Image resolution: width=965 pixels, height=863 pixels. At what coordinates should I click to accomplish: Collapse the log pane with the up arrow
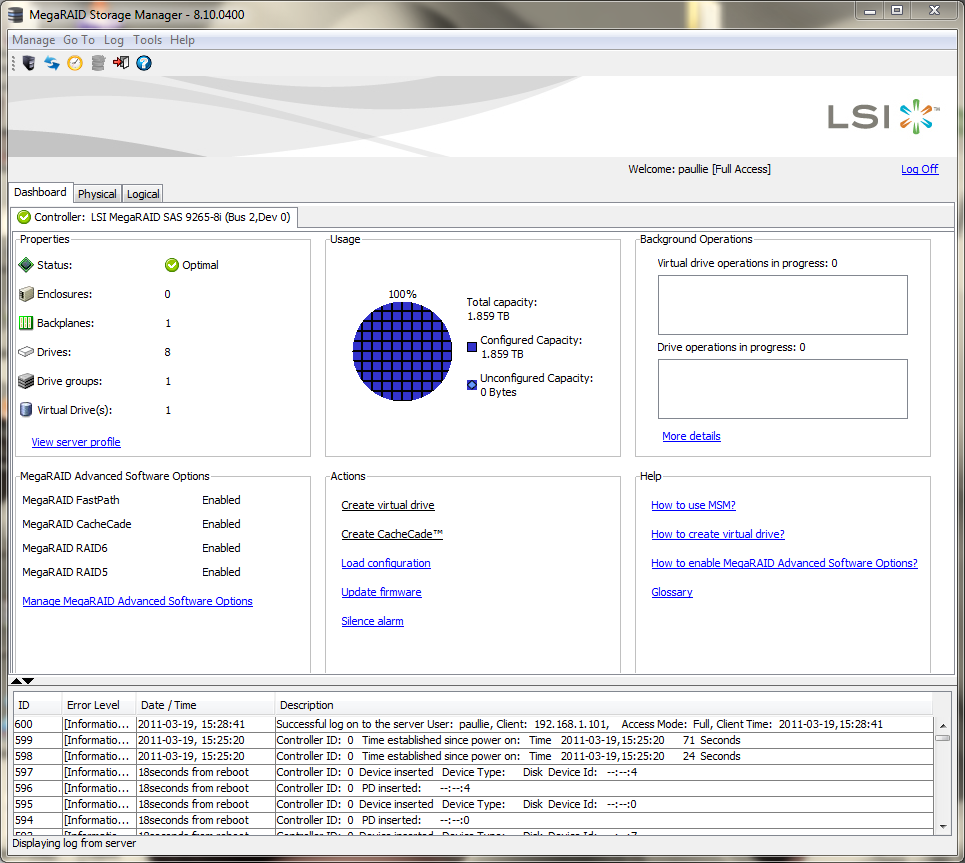point(15,680)
